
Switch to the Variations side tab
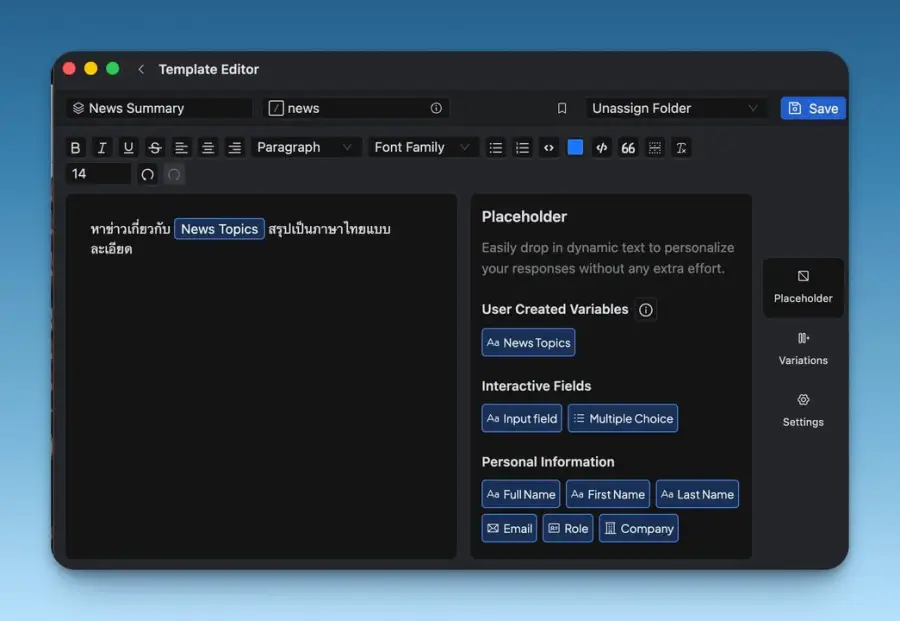coord(803,349)
